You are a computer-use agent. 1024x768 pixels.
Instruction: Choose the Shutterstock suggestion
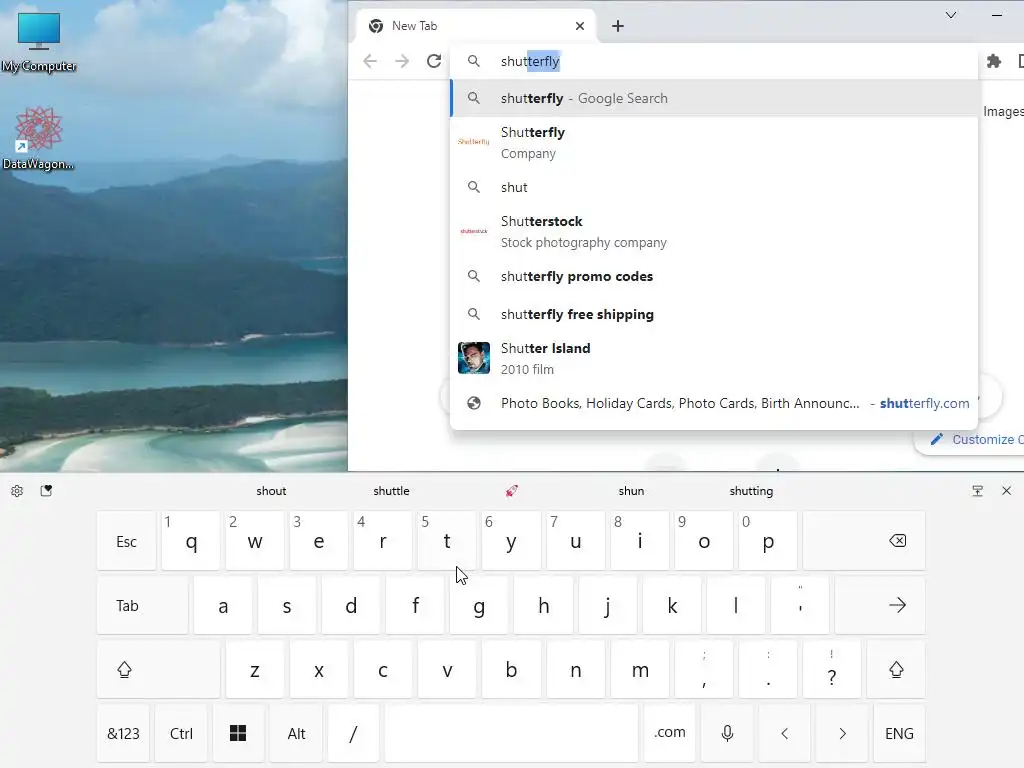[x=714, y=232]
